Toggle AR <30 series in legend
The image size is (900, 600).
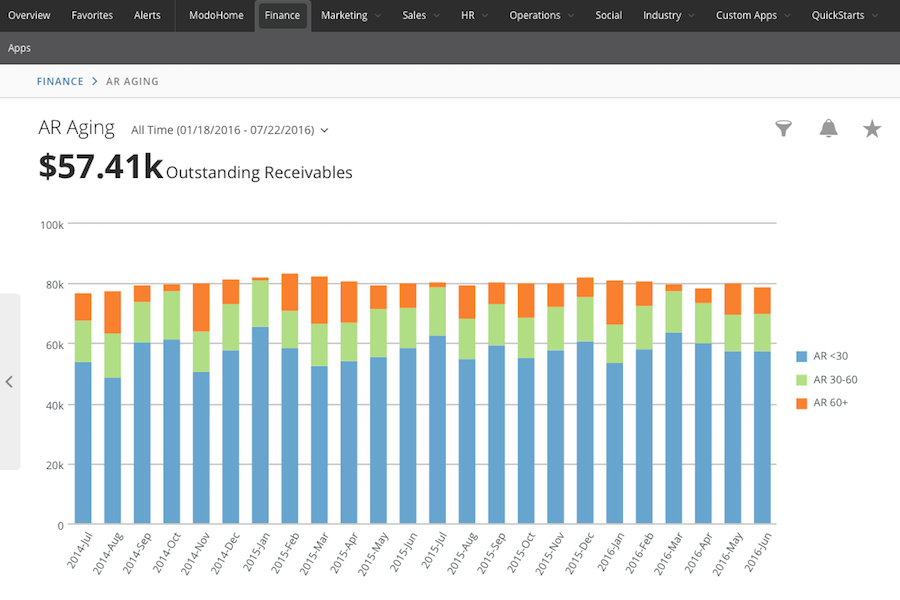click(830, 356)
